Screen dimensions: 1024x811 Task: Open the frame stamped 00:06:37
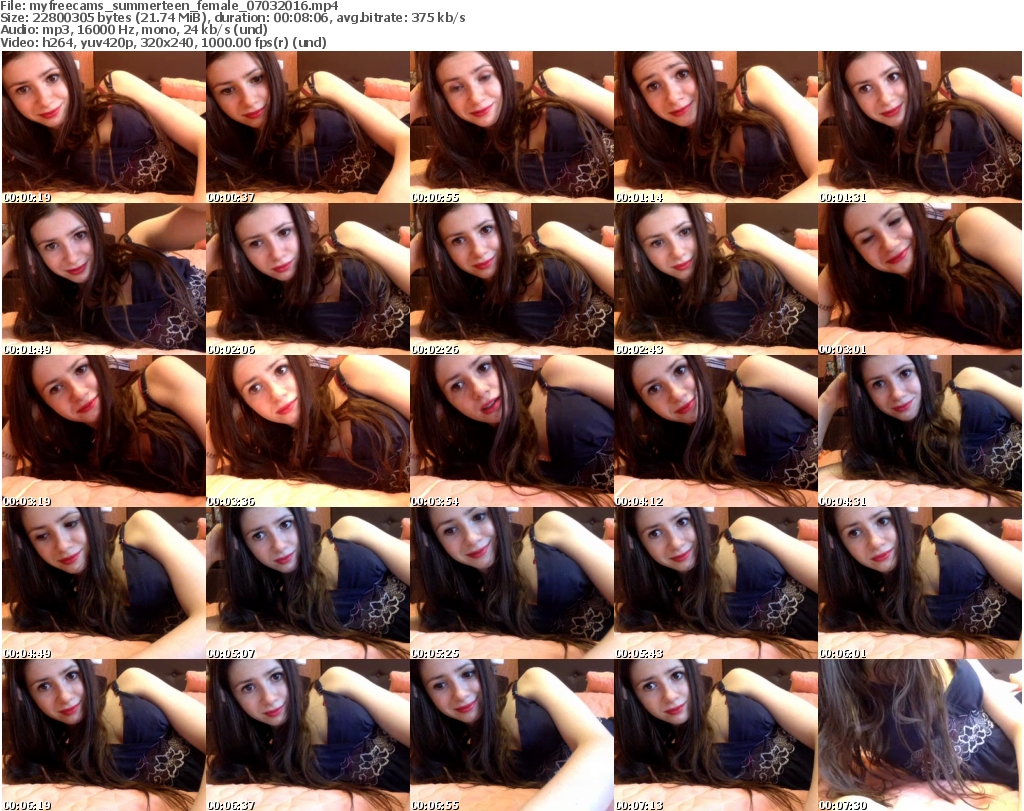click(308, 735)
